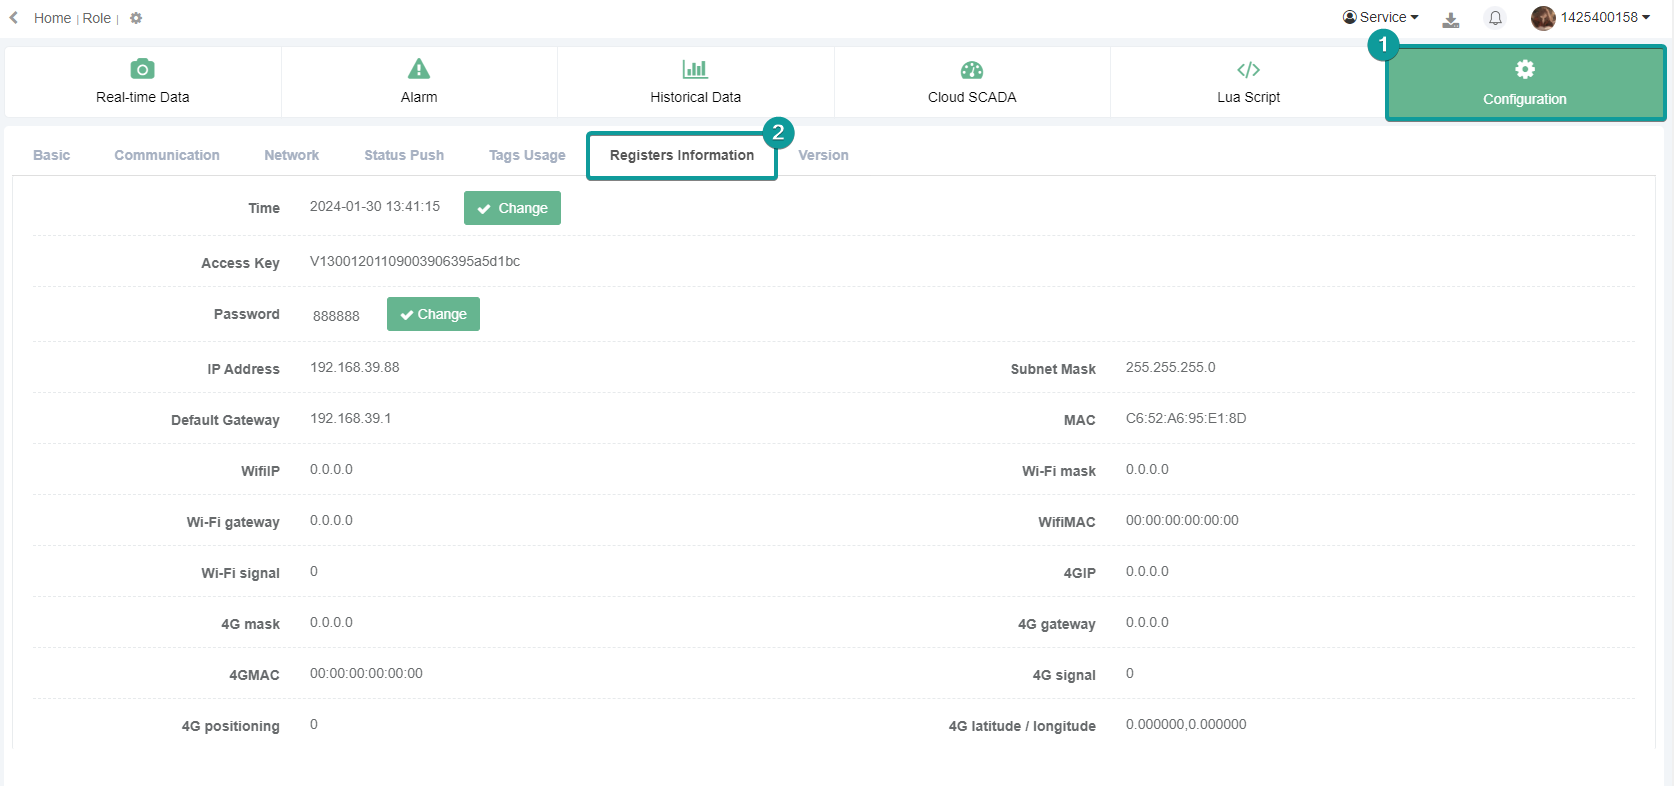The height and width of the screenshot is (786, 1674).
Task: Click the Wi-Fi signal field label
Action: coord(240,573)
